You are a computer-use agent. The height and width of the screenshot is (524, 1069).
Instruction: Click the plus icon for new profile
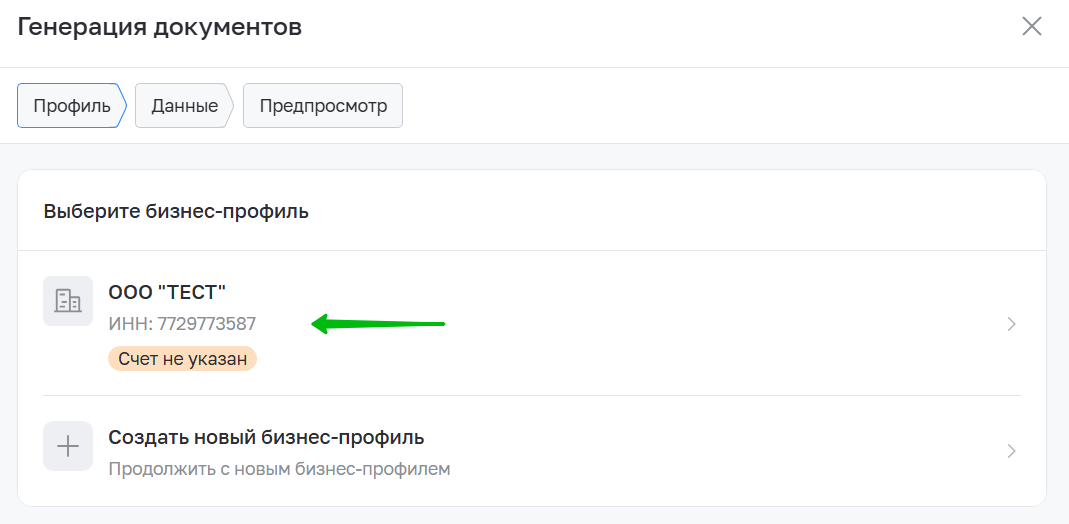[67, 446]
